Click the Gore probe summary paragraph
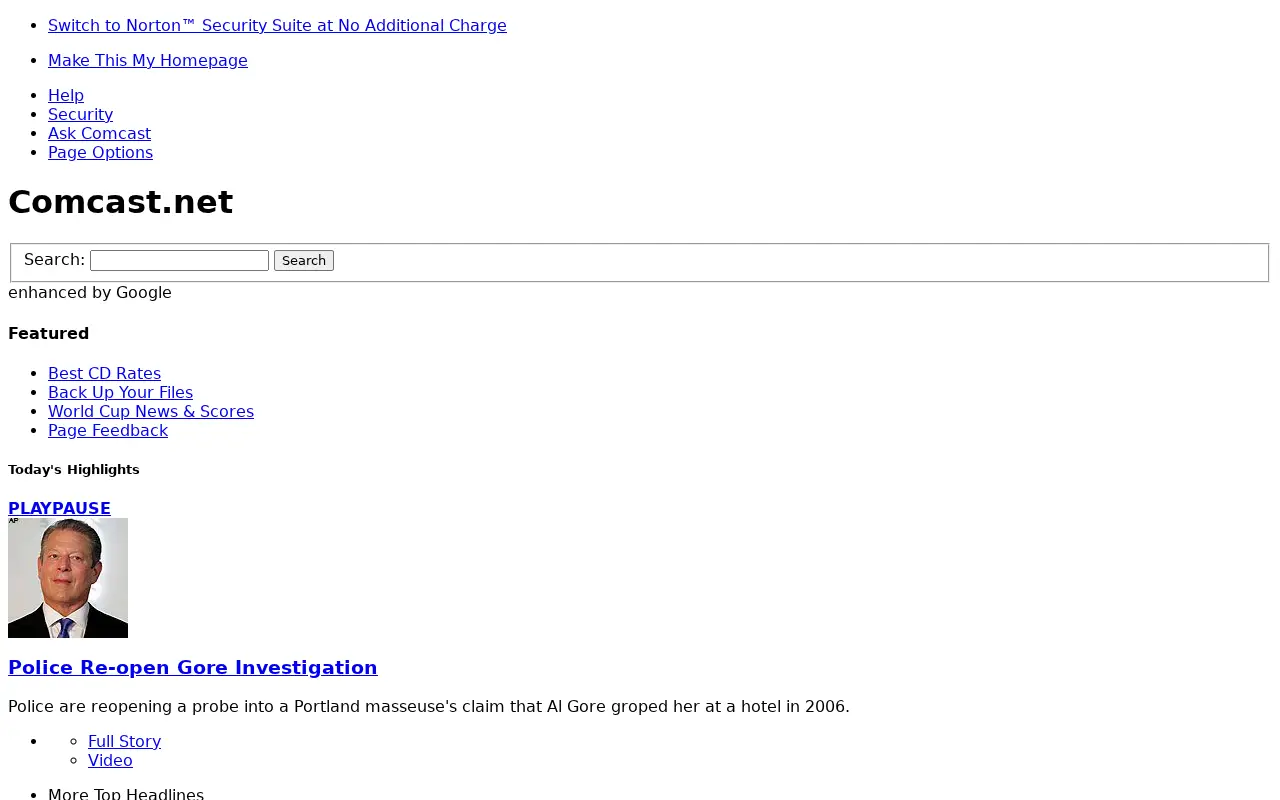The width and height of the screenshot is (1280, 800). (x=429, y=706)
